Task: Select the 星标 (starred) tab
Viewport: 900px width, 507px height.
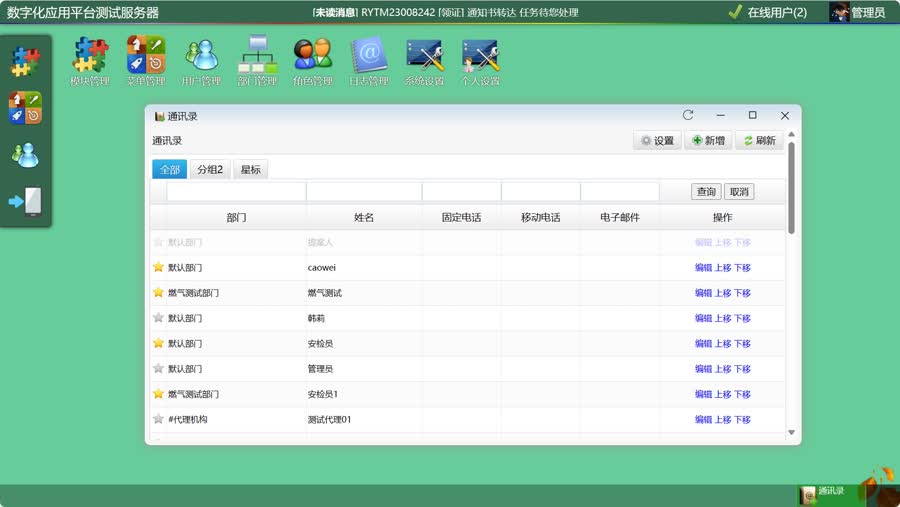Action: (250, 170)
